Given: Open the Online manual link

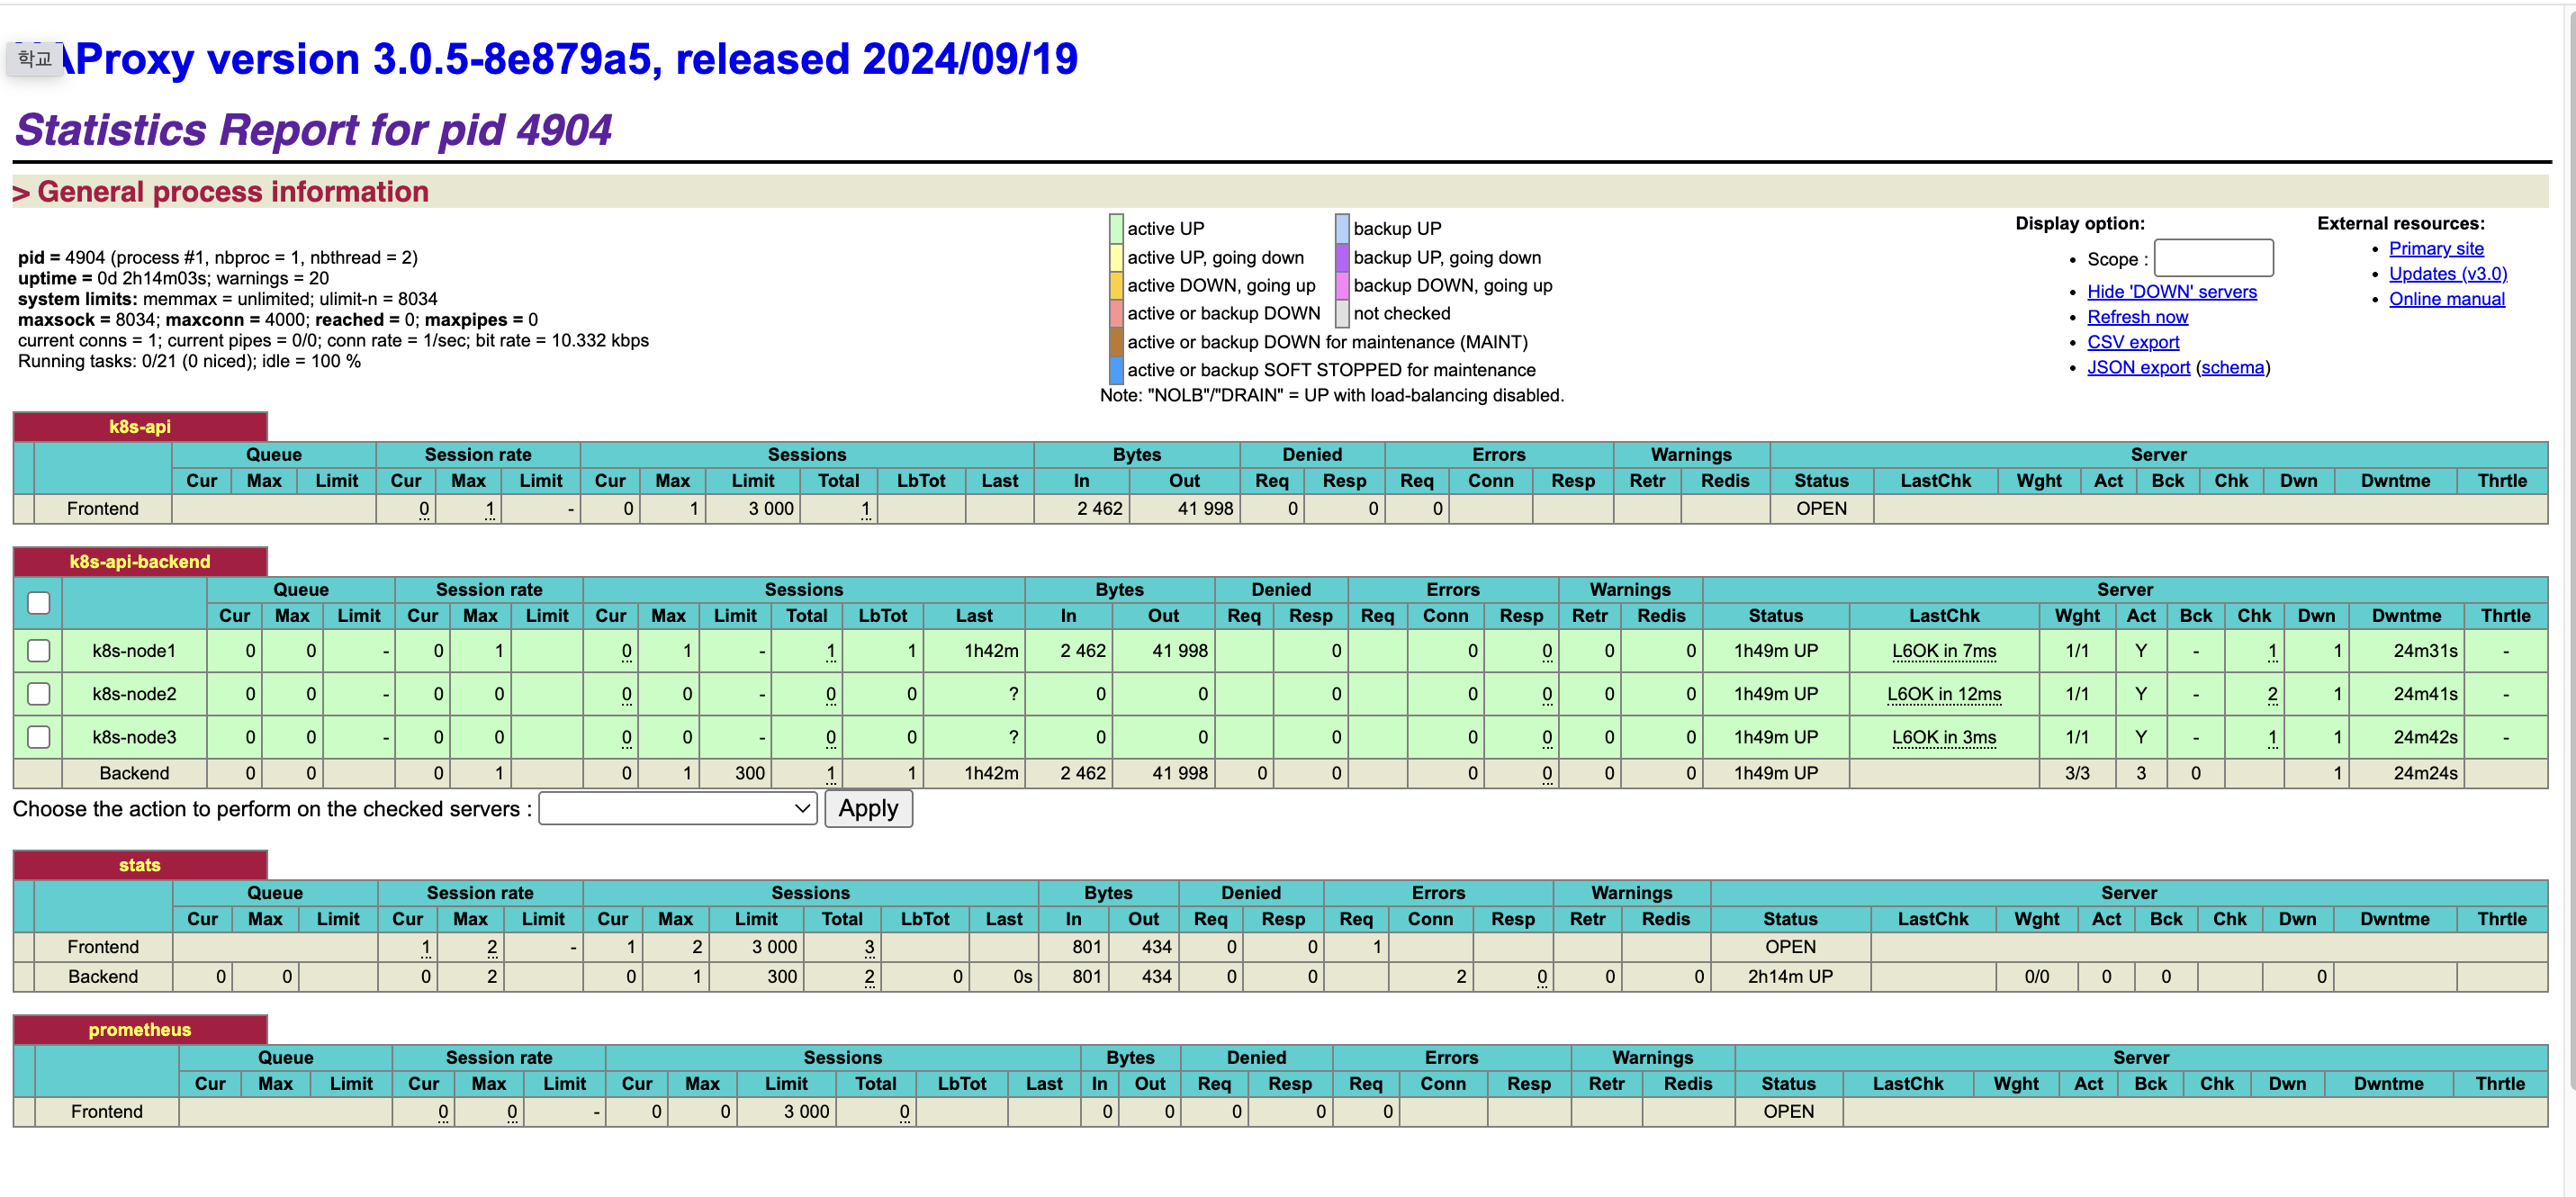Looking at the screenshot, I should coord(2446,298).
